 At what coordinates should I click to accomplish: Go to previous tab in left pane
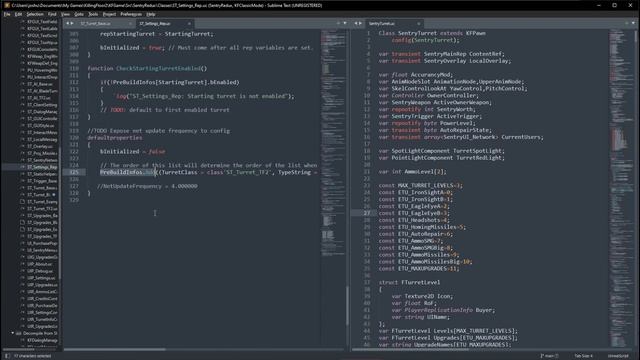point(67,24)
